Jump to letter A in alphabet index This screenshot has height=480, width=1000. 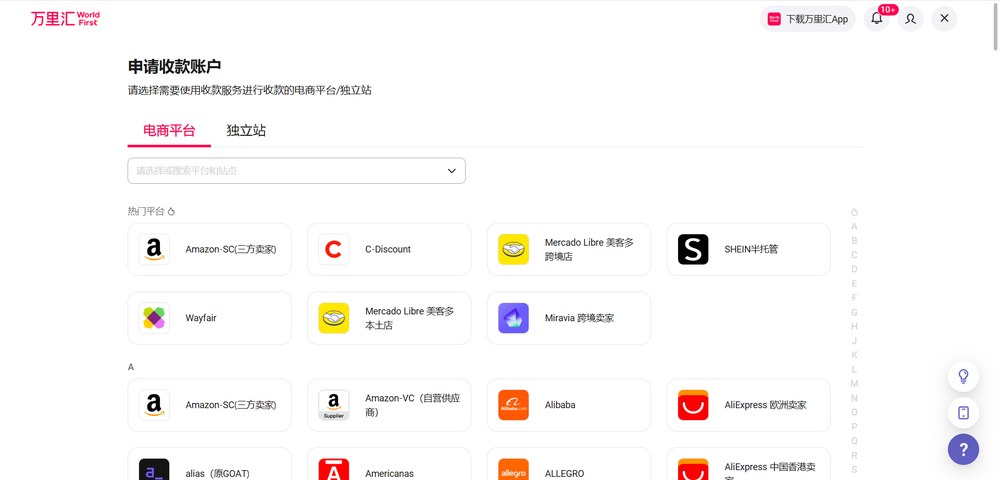tap(854, 226)
